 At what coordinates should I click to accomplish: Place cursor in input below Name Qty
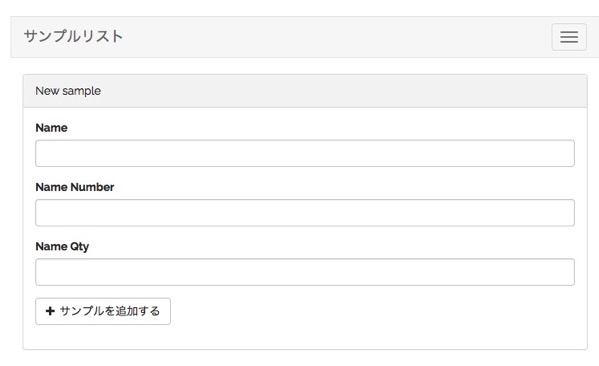click(x=305, y=272)
